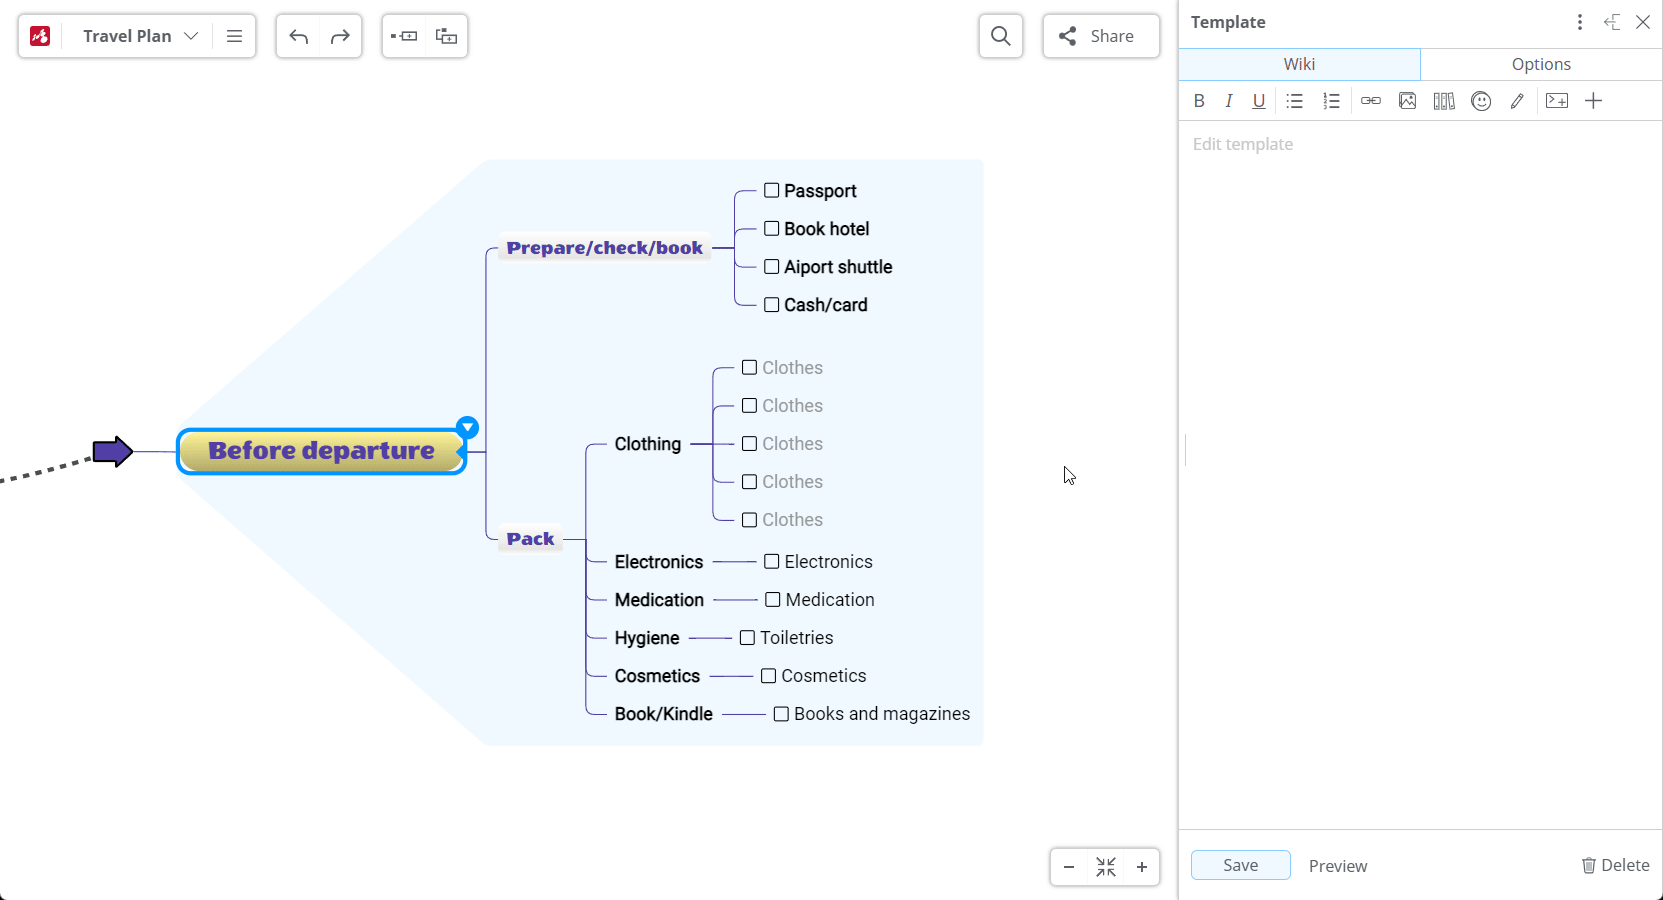Switch to the Options tab
Screen dimensions: 1663x900
click(1540, 64)
